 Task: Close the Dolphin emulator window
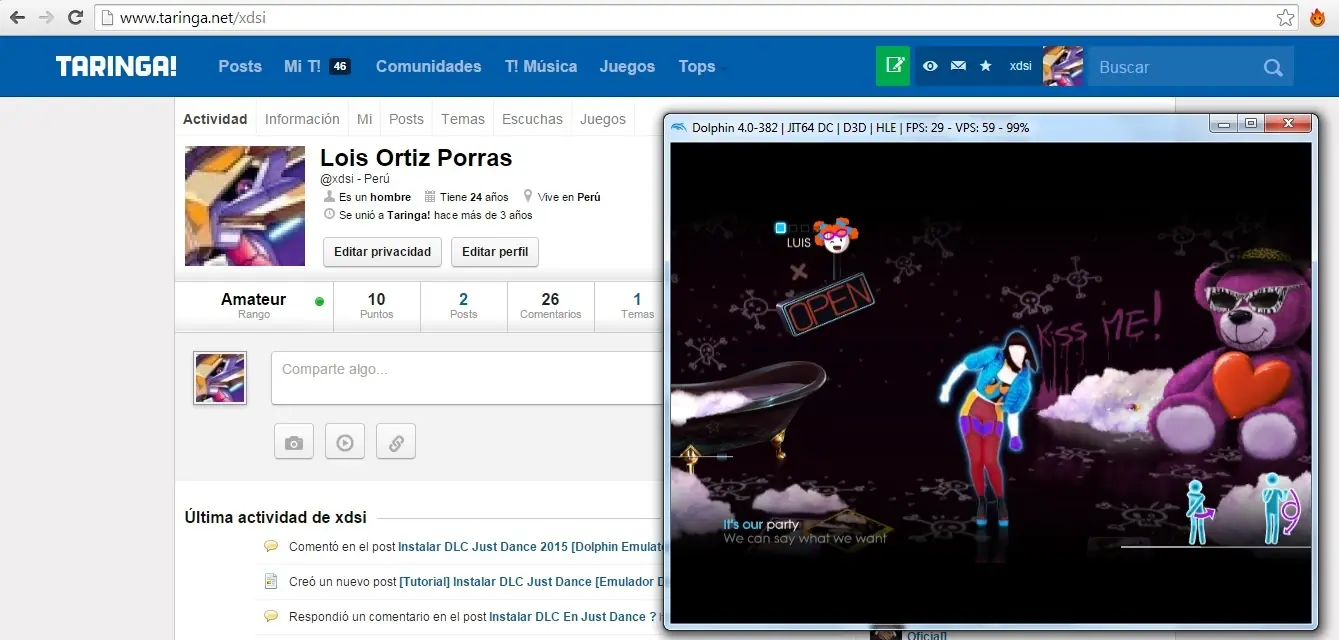(x=1287, y=124)
